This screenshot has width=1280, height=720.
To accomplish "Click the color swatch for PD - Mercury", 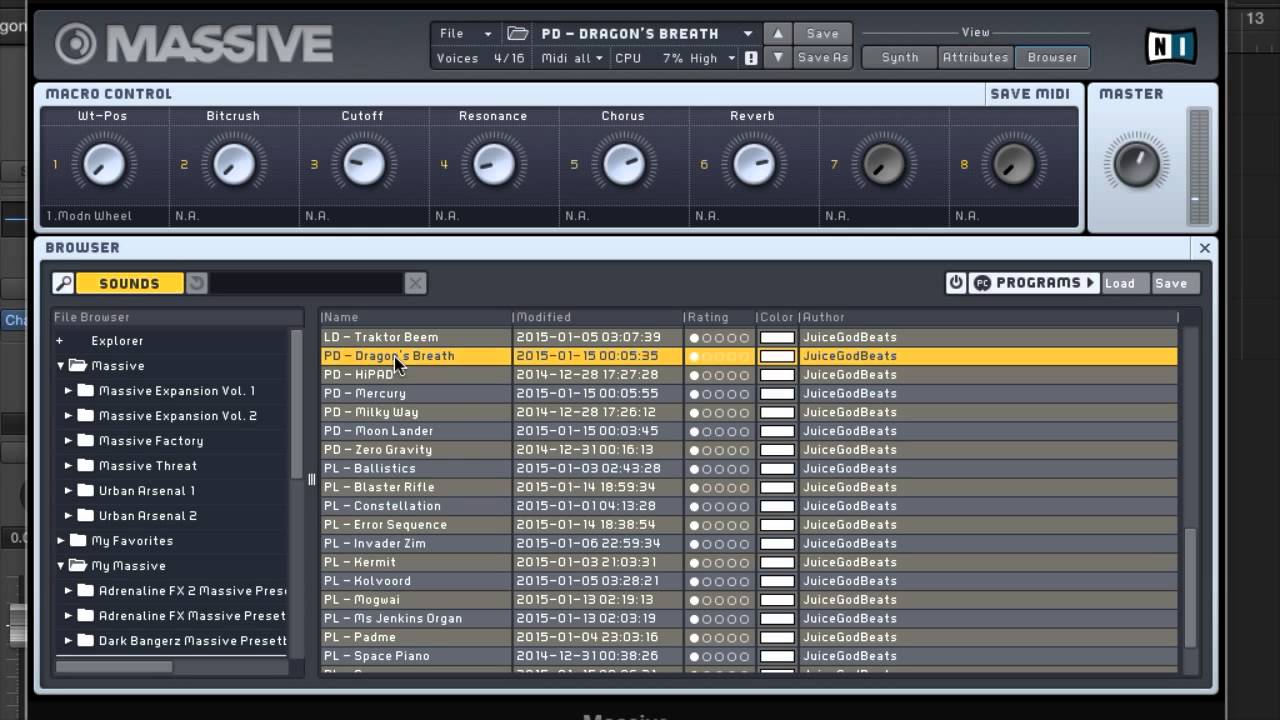I will tap(777, 394).
